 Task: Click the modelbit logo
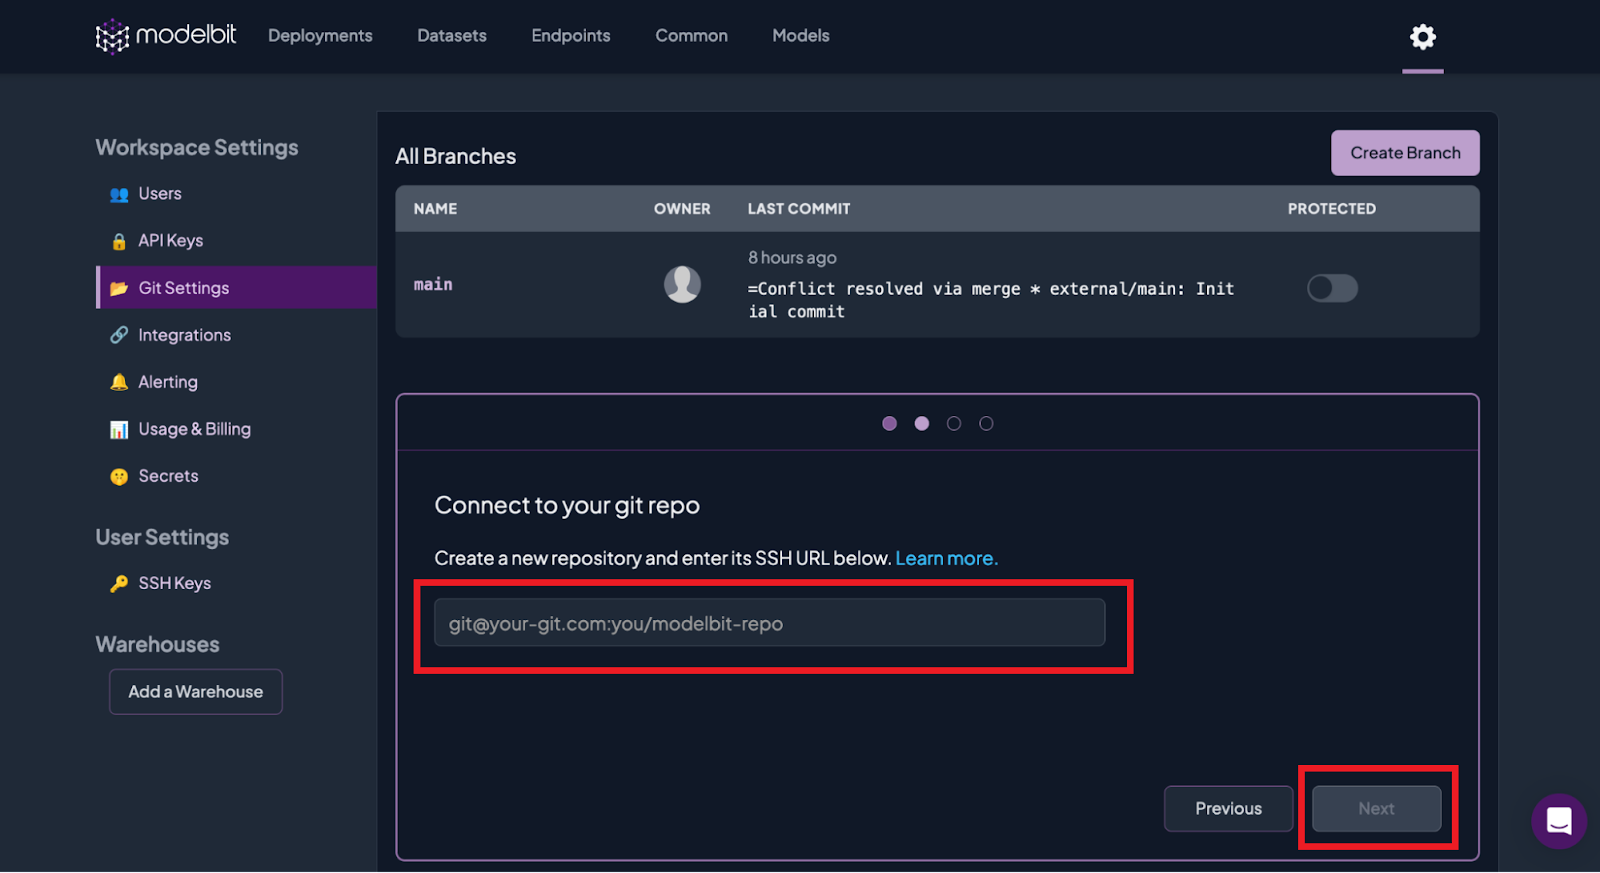tap(165, 36)
